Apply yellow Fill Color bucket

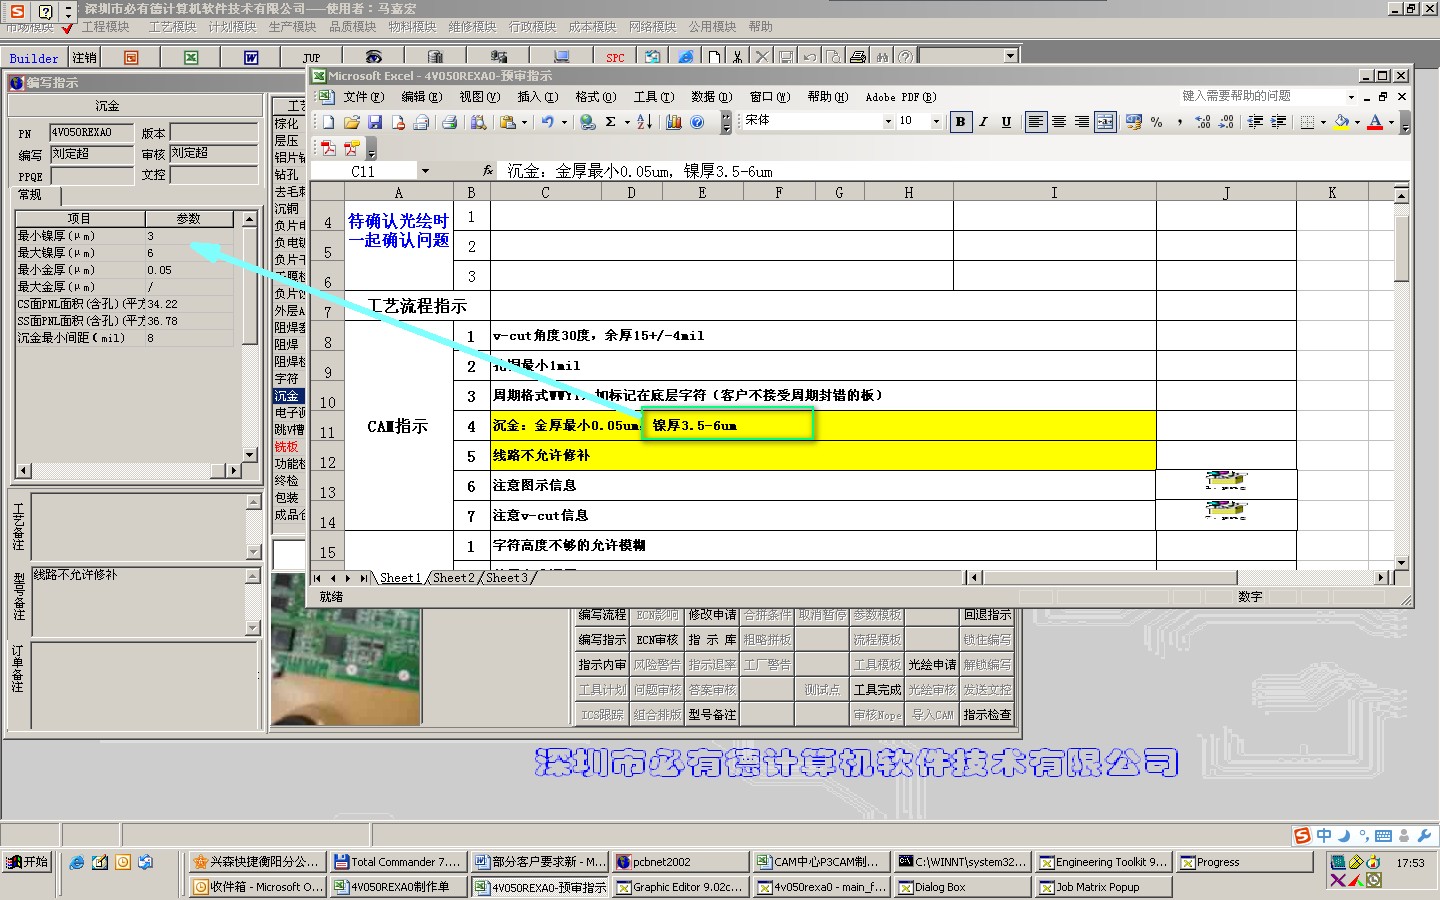[x=1342, y=122]
